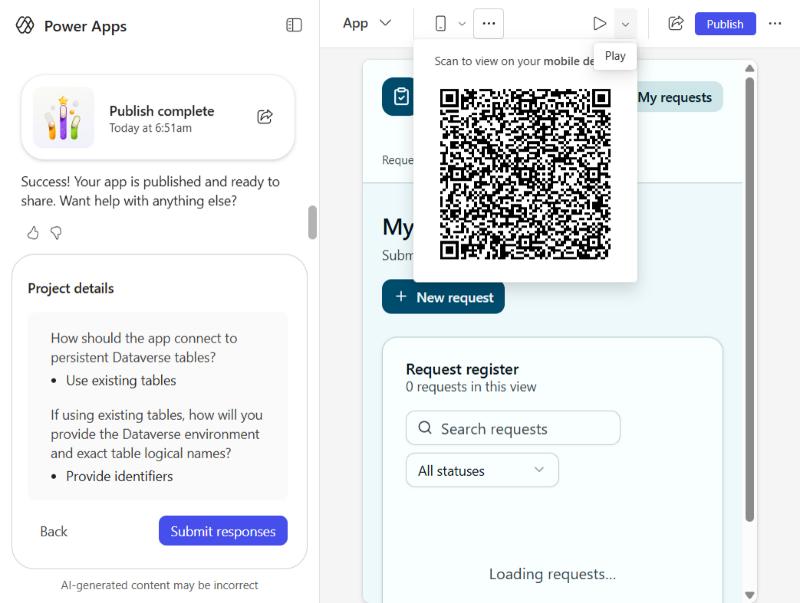Click the QR code image
Image resolution: width=800 pixels, height=603 pixels.
point(525,174)
